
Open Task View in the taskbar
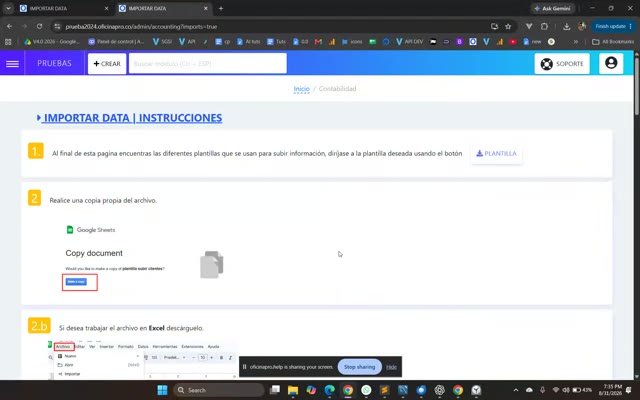275,390
